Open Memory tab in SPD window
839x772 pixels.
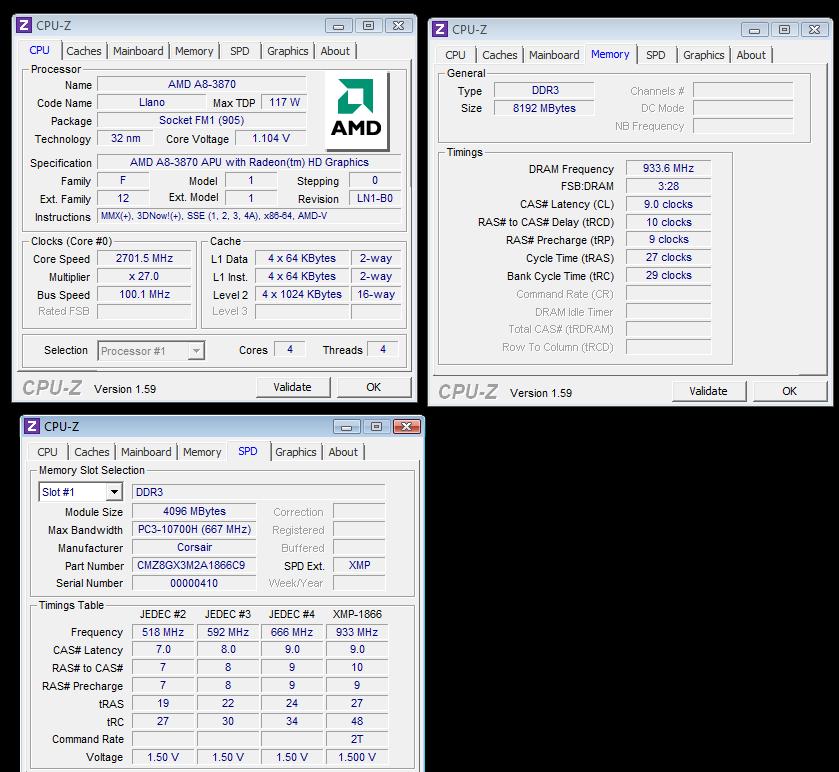(202, 452)
